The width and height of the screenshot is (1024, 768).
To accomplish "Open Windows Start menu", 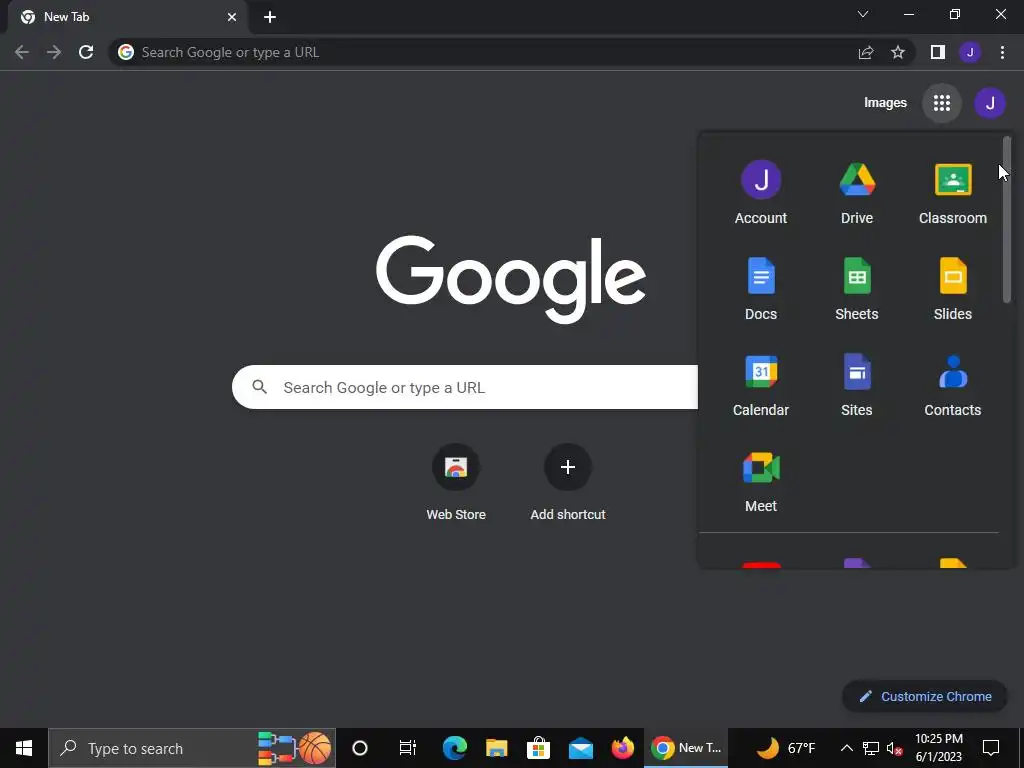I will coord(24,748).
